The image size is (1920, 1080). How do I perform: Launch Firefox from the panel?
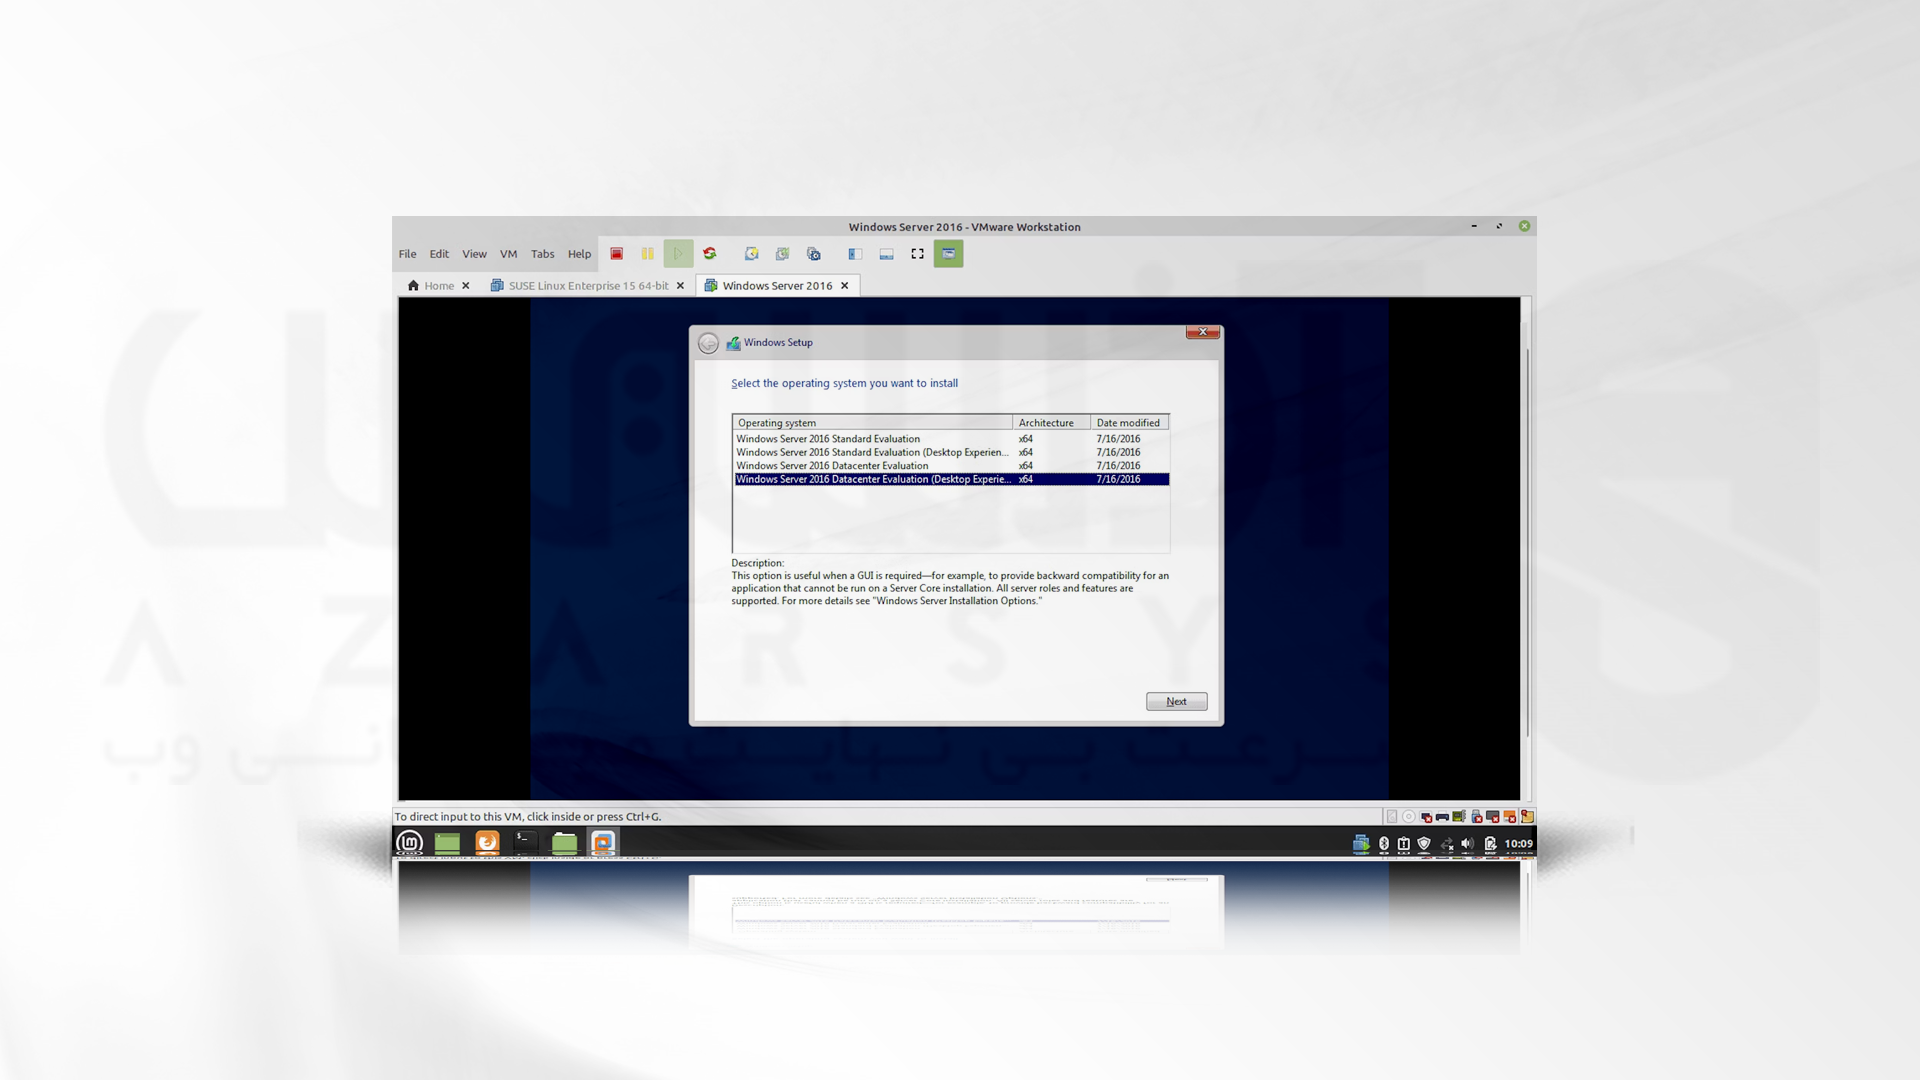pos(487,842)
